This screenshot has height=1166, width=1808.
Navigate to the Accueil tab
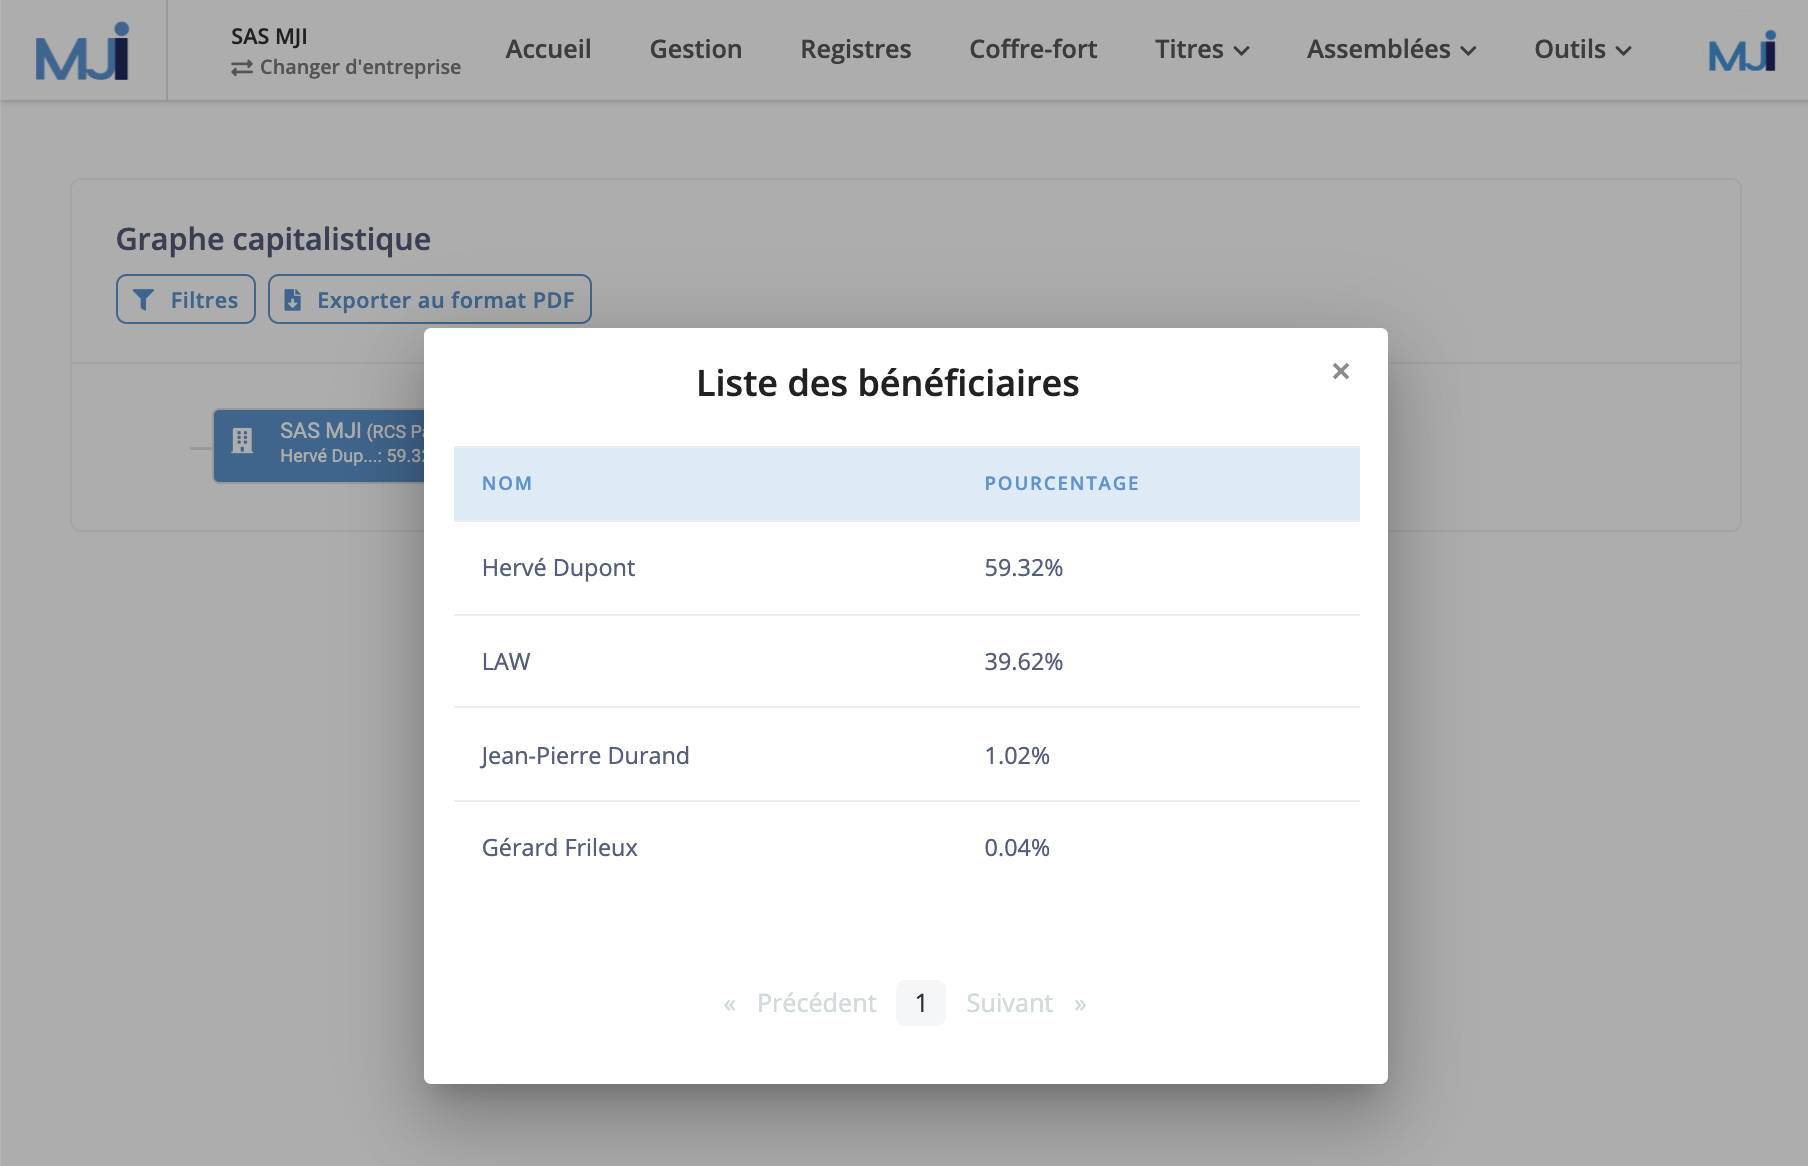(548, 48)
